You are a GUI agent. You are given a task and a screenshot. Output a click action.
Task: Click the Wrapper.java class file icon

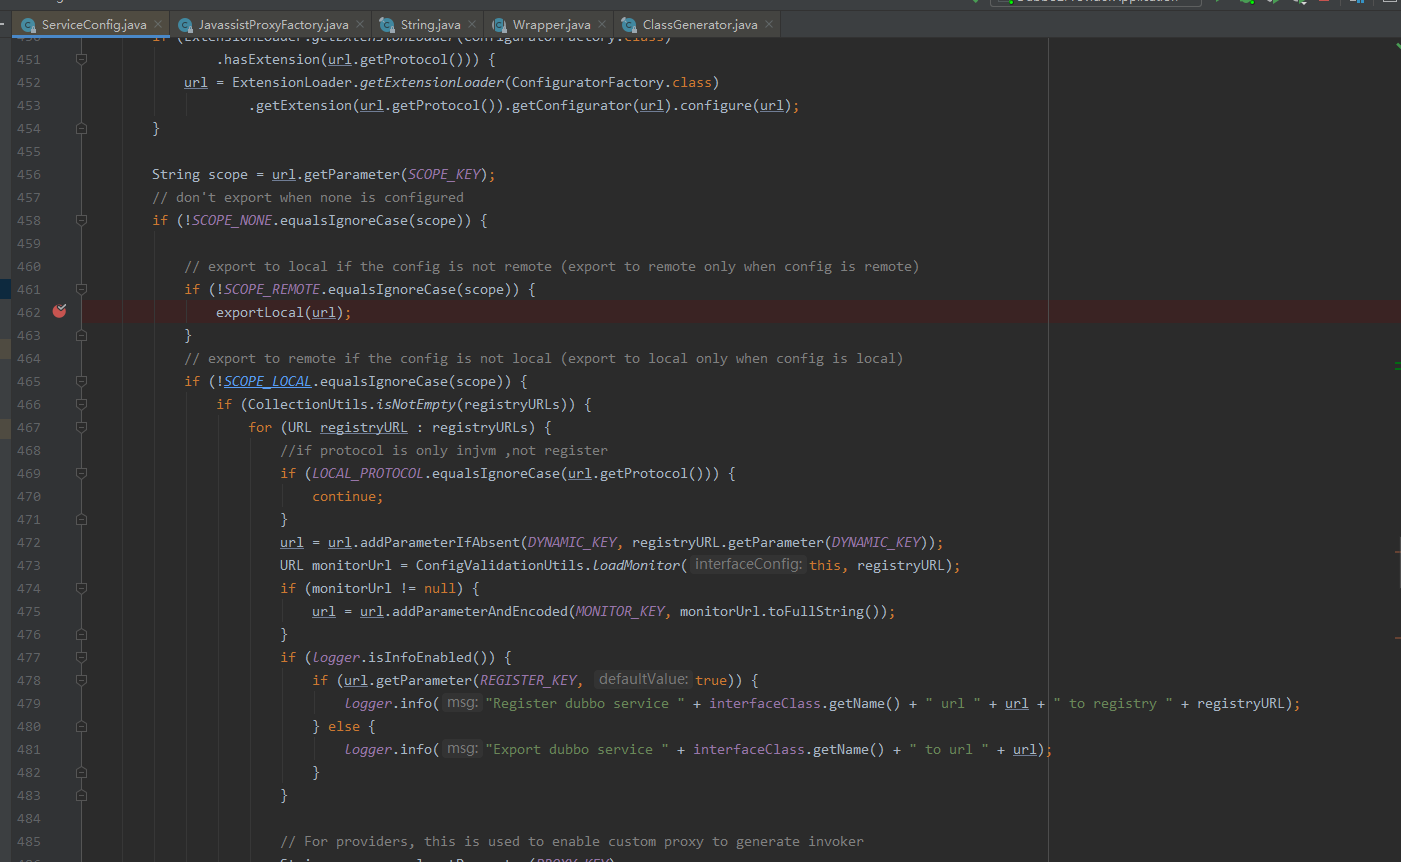pyautogui.click(x=499, y=25)
